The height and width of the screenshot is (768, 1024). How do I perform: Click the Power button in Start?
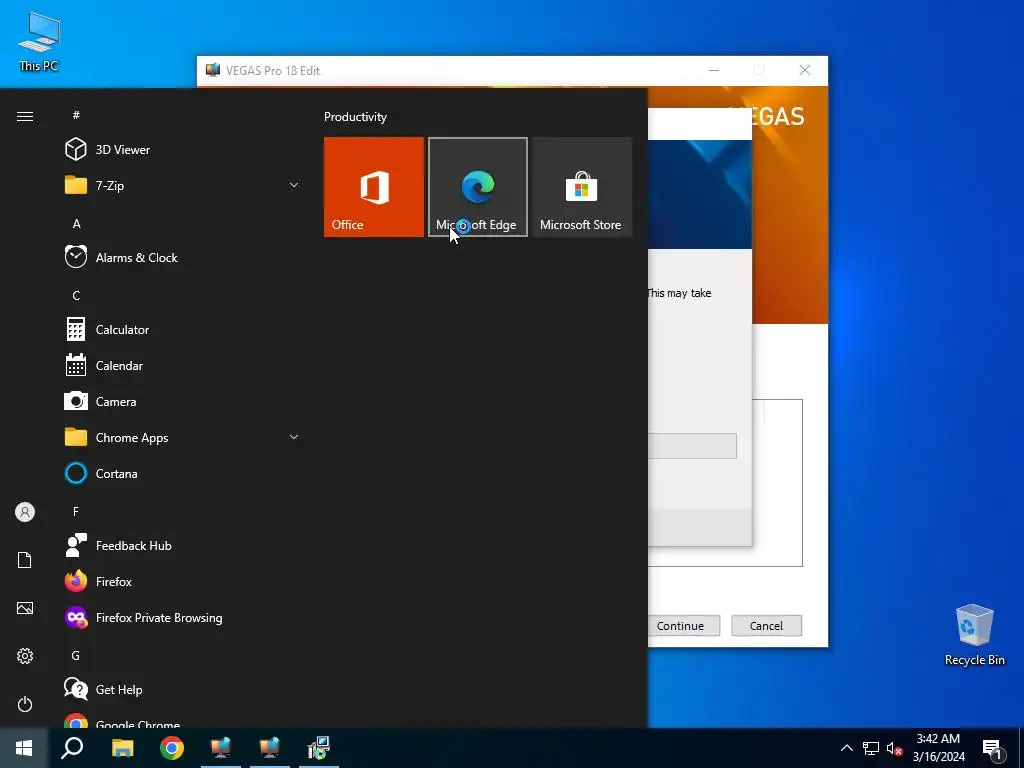tap(25, 704)
